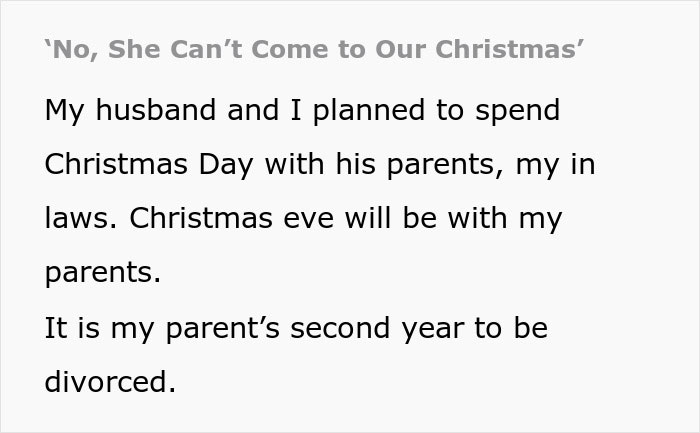Click the line beginning 'Christmas Day with his parents'
Image resolution: width=700 pixels, height=433 pixels.
320,164
